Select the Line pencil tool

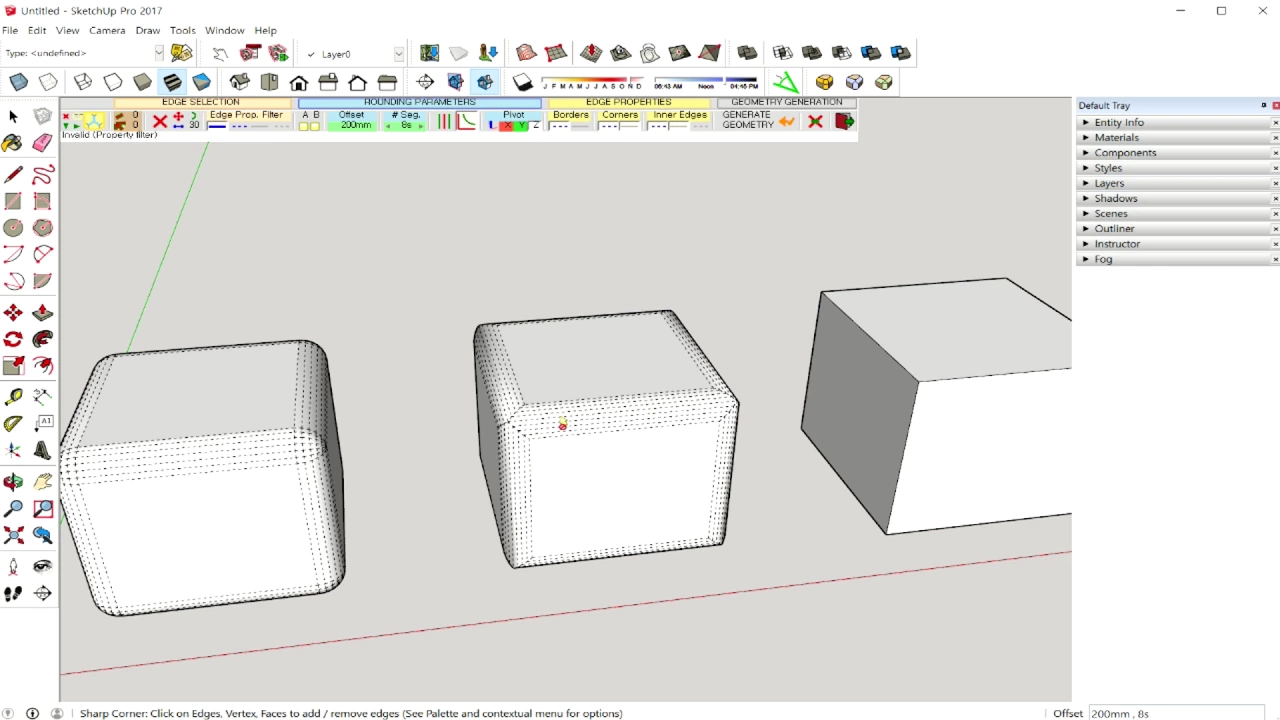coord(13,176)
